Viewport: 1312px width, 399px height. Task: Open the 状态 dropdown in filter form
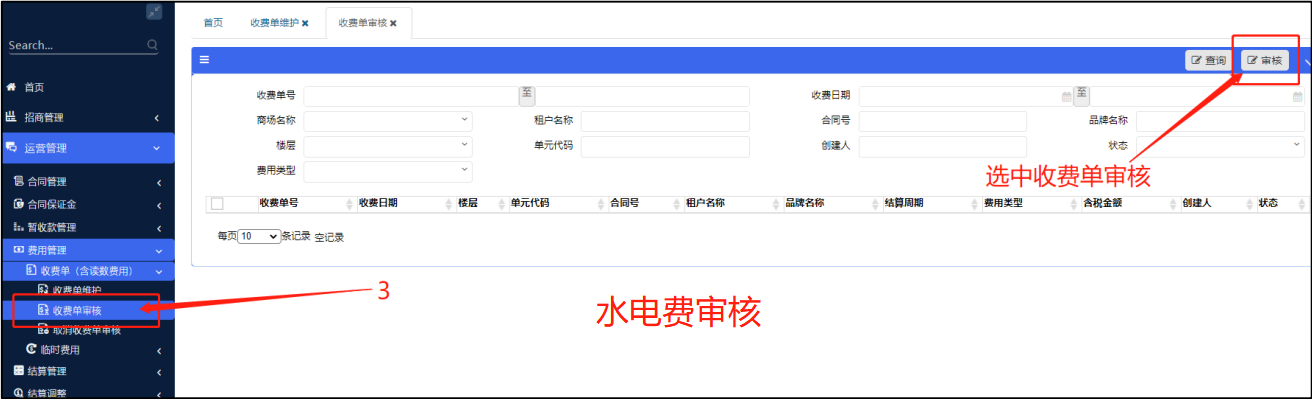click(x=1220, y=146)
